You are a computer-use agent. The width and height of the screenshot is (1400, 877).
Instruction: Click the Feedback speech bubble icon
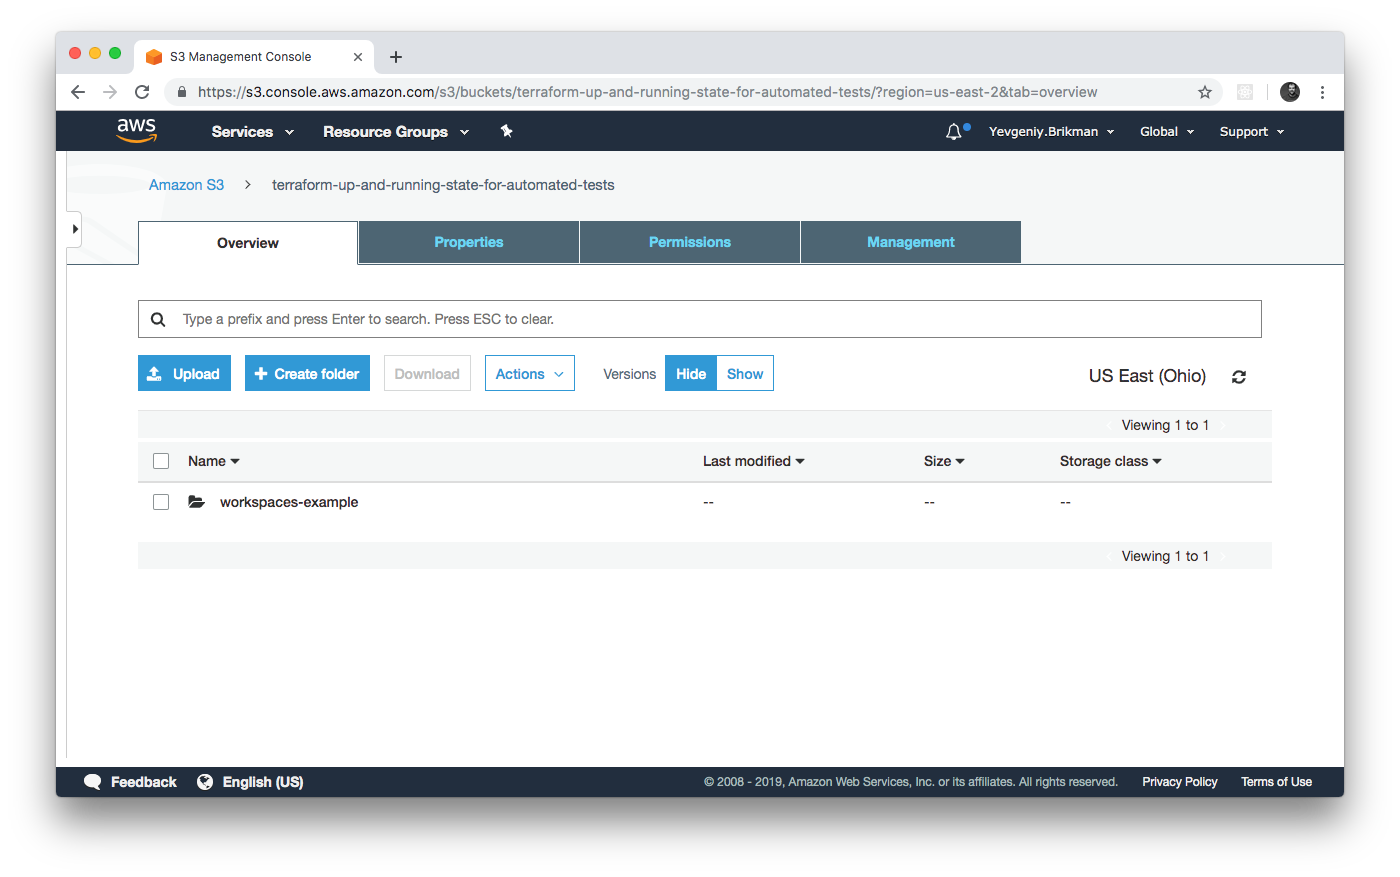pyautogui.click(x=93, y=781)
